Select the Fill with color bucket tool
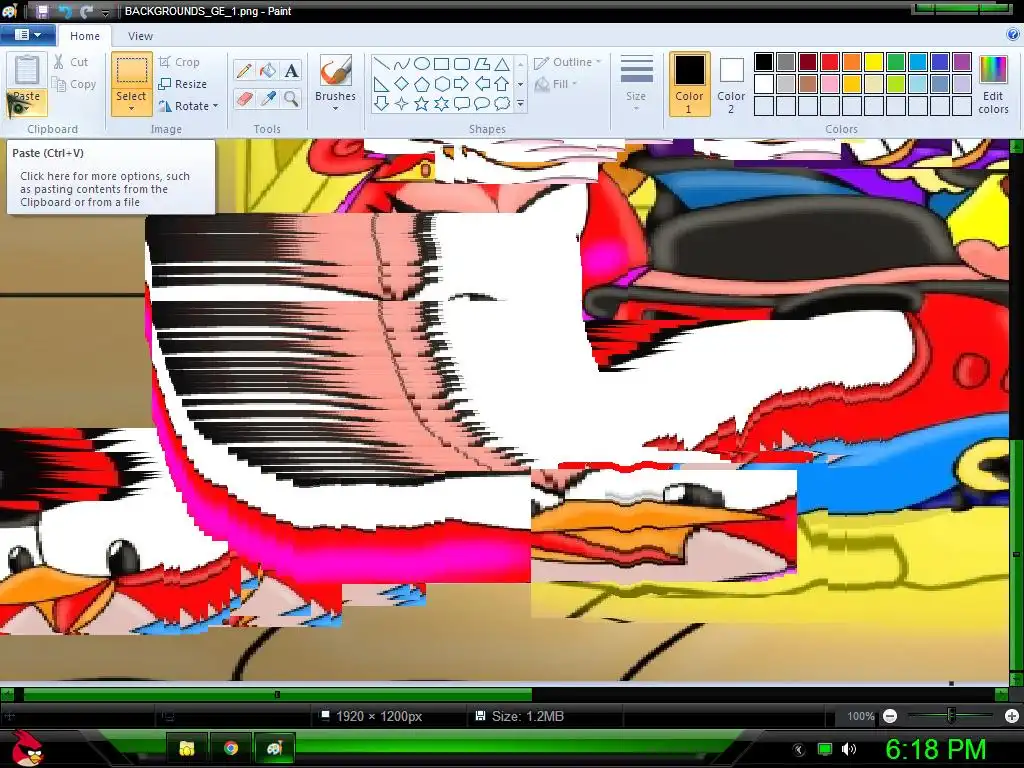Image resolution: width=1024 pixels, height=768 pixels. [268, 71]
